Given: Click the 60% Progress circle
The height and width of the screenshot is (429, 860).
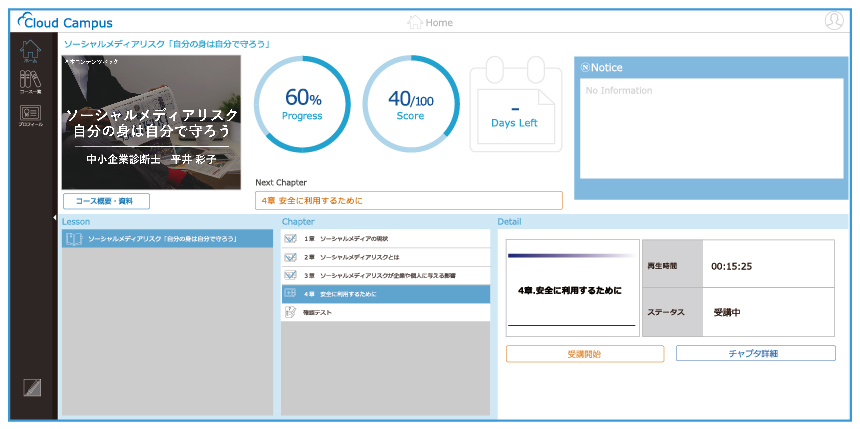Looking at the screenshot, I should [x=303, y=104].
